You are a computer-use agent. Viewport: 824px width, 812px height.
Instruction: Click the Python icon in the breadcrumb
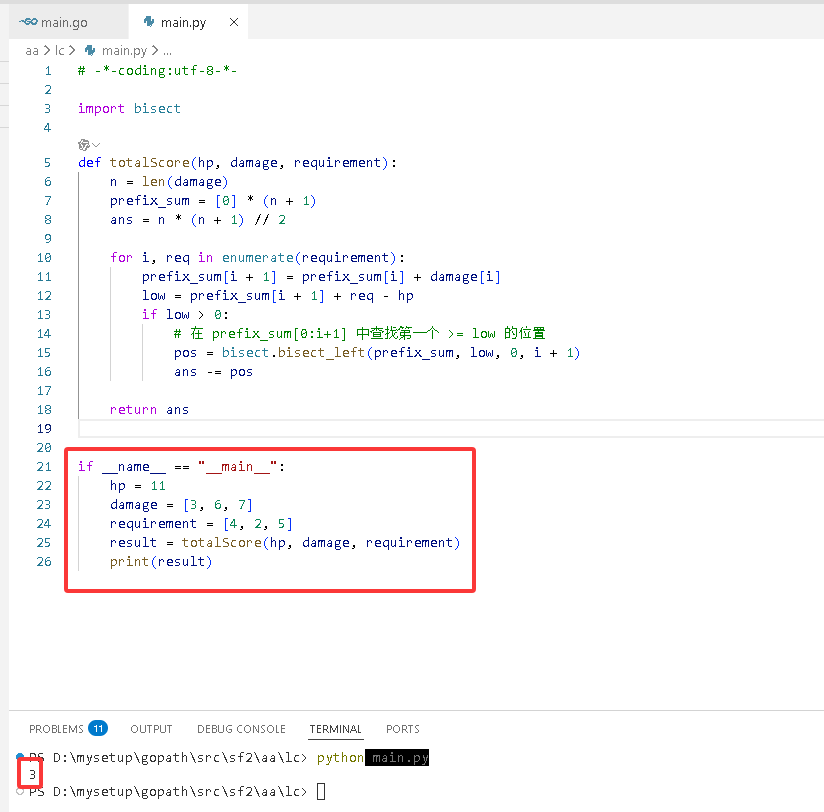click(90, 50)
